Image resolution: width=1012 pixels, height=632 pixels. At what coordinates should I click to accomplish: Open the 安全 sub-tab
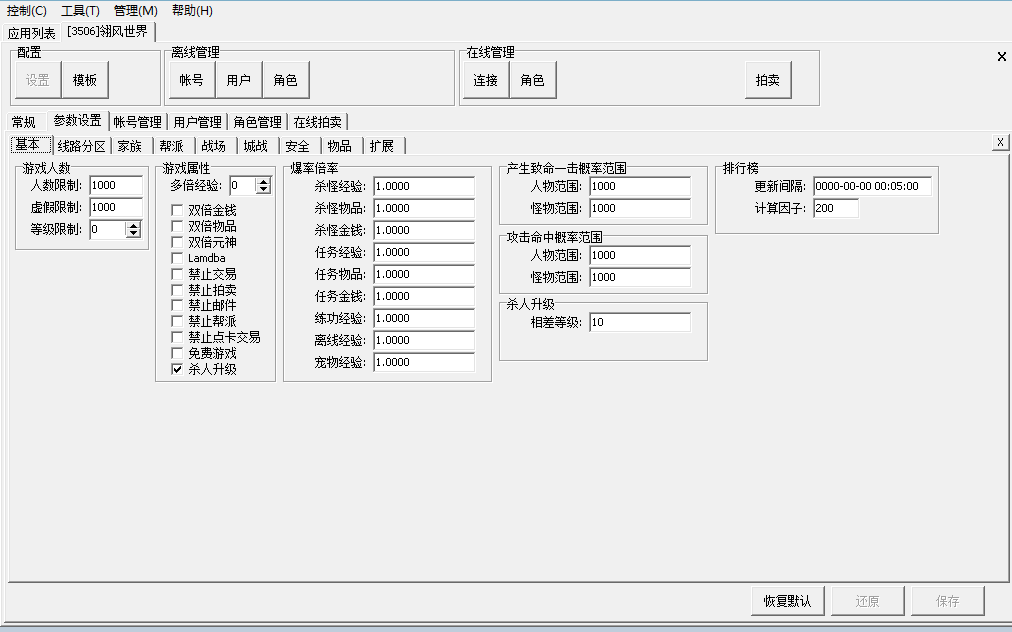click(298, 146)
